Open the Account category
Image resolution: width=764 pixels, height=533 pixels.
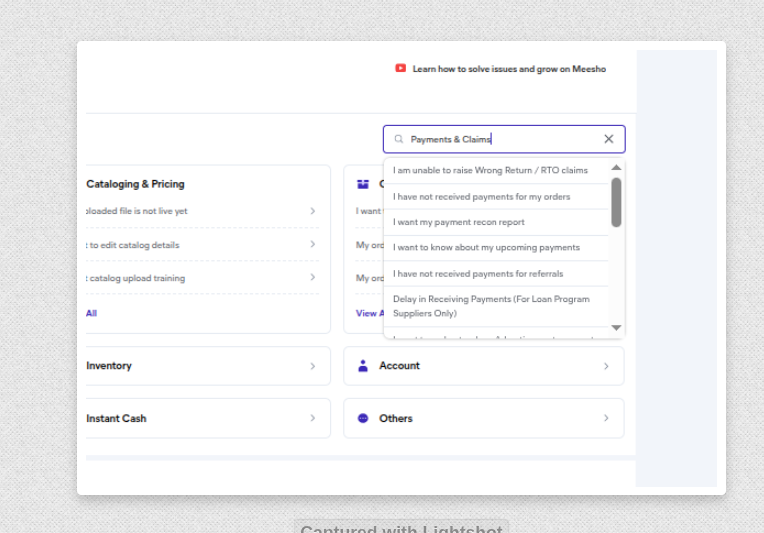pos(484,366)
